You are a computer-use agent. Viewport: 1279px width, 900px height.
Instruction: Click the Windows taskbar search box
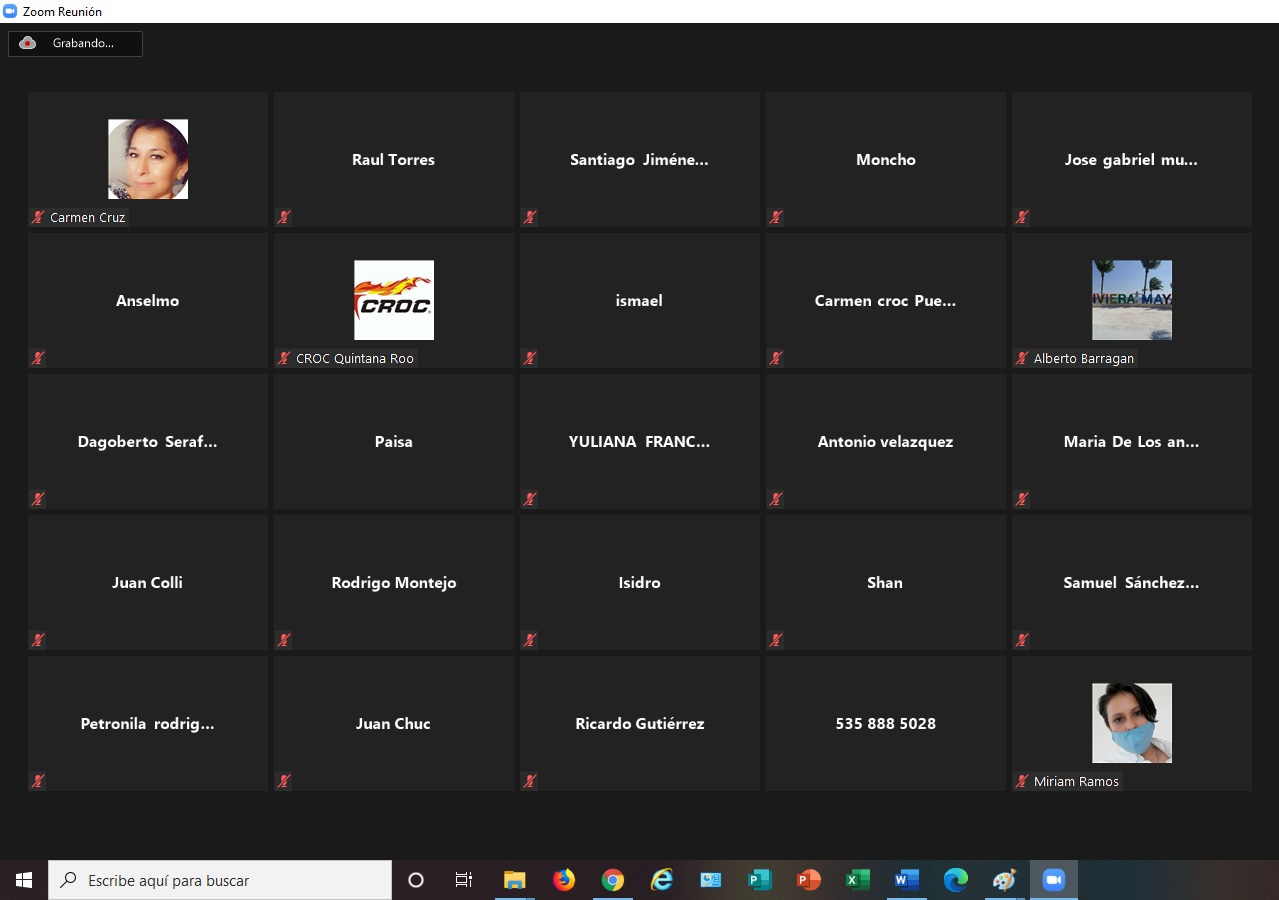click(220, 880)
